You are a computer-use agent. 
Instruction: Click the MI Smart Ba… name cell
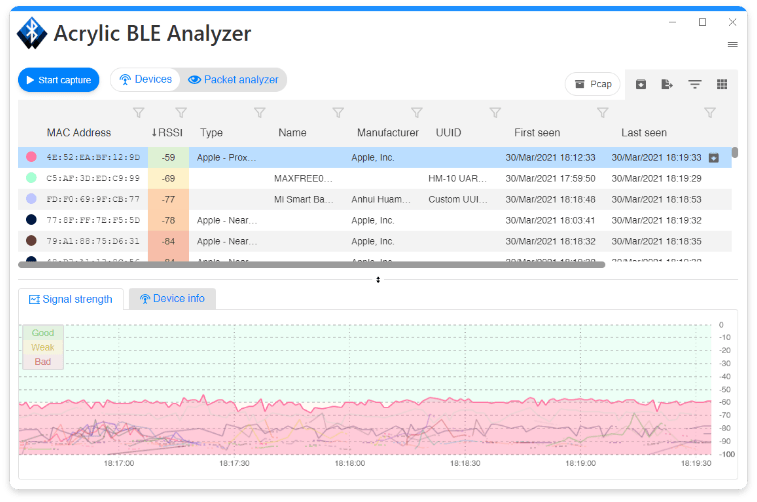point(304,199)
